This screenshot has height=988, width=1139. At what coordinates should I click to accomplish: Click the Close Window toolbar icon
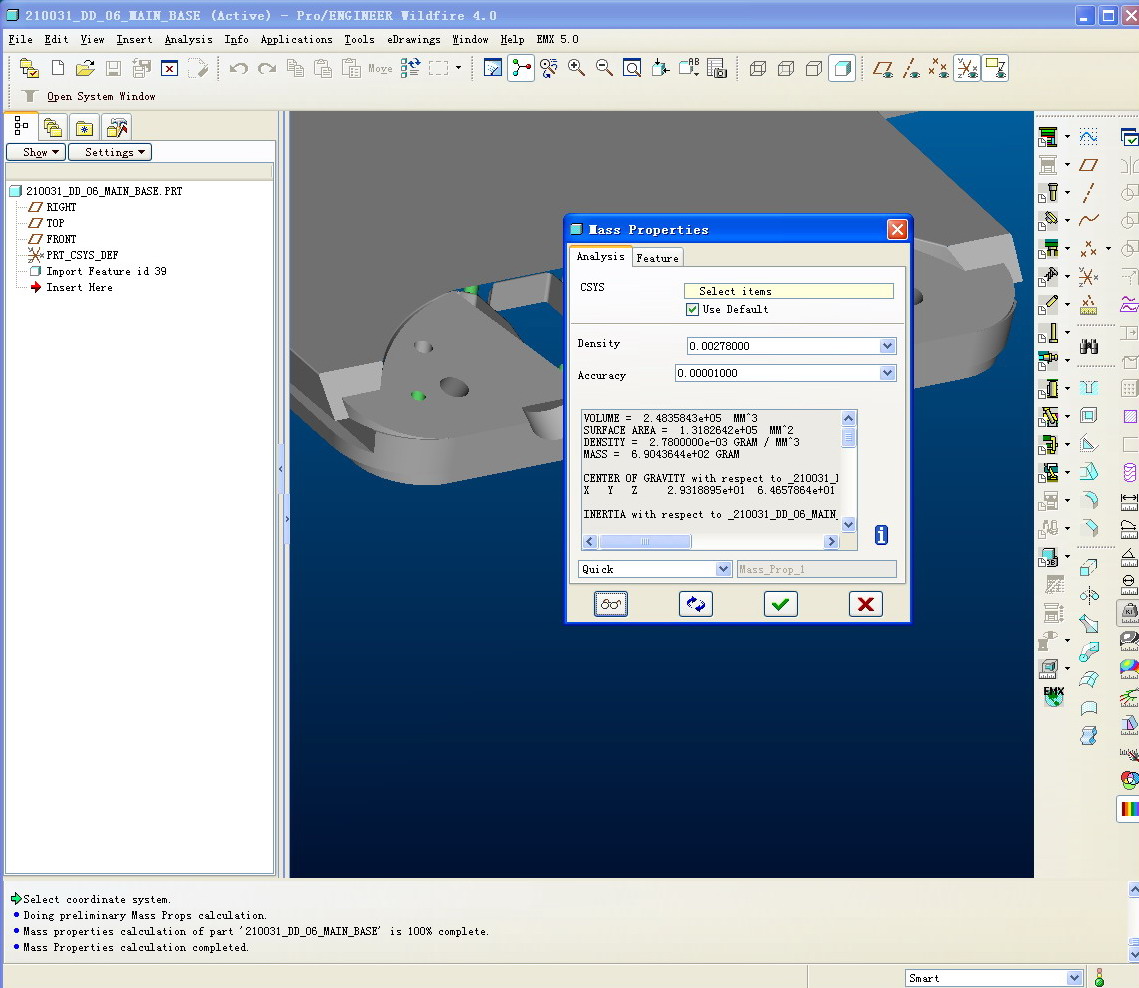(x=169, y=68)
